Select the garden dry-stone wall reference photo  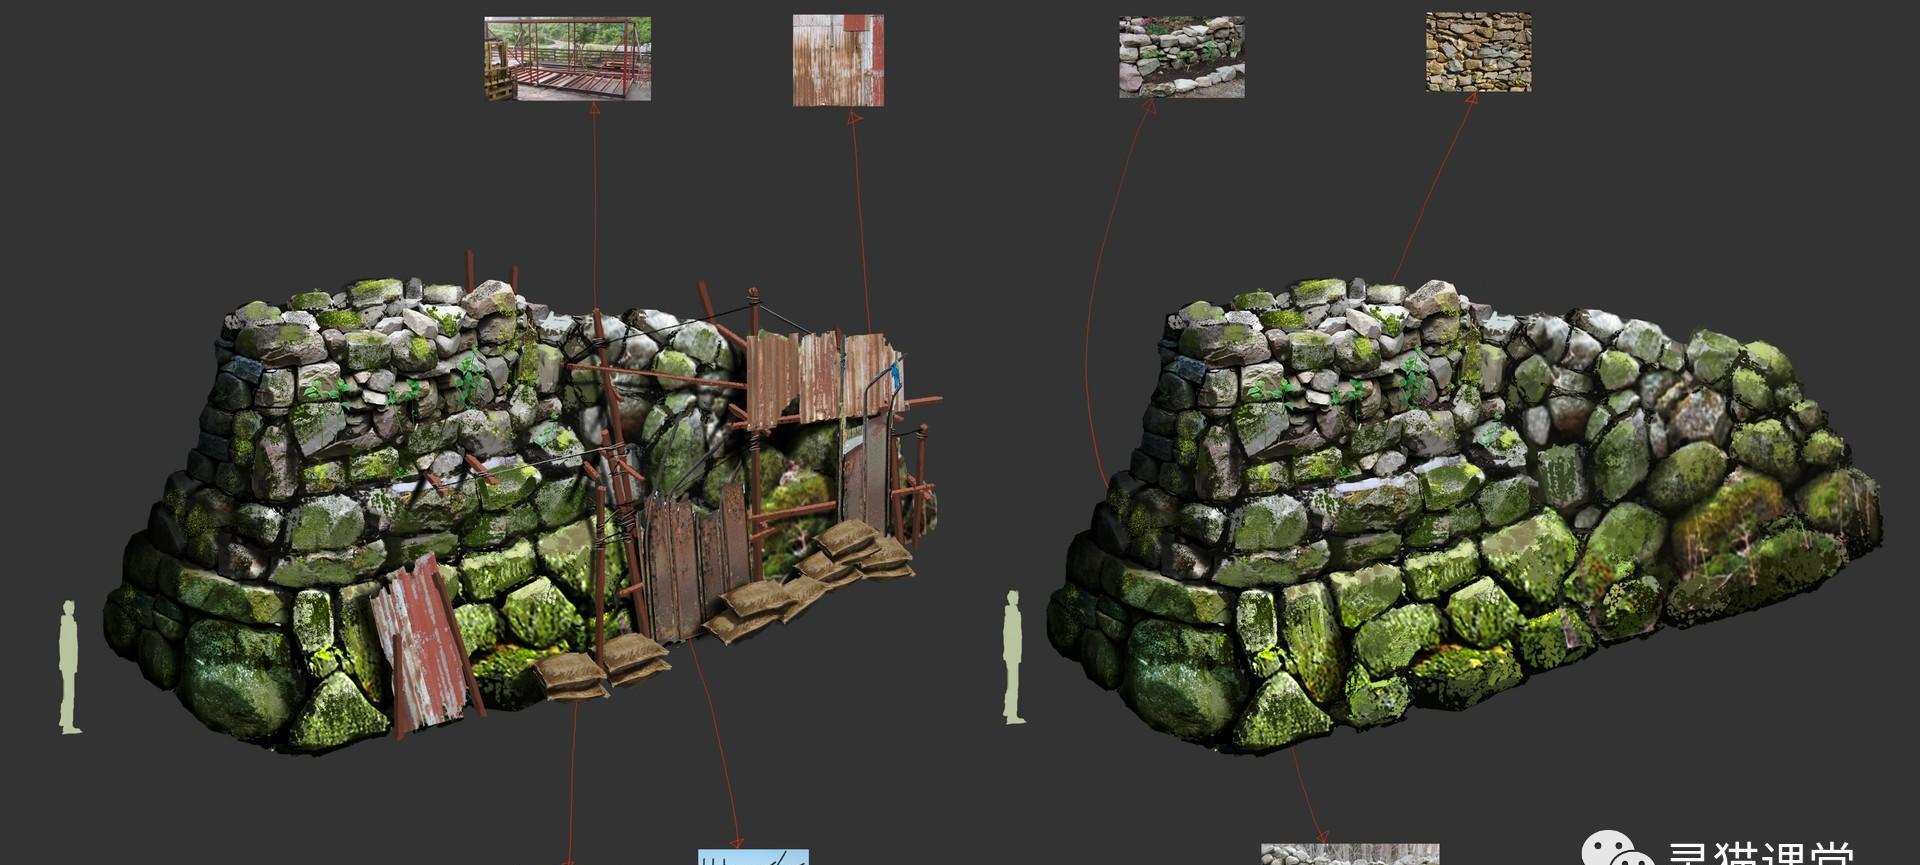1181,56
